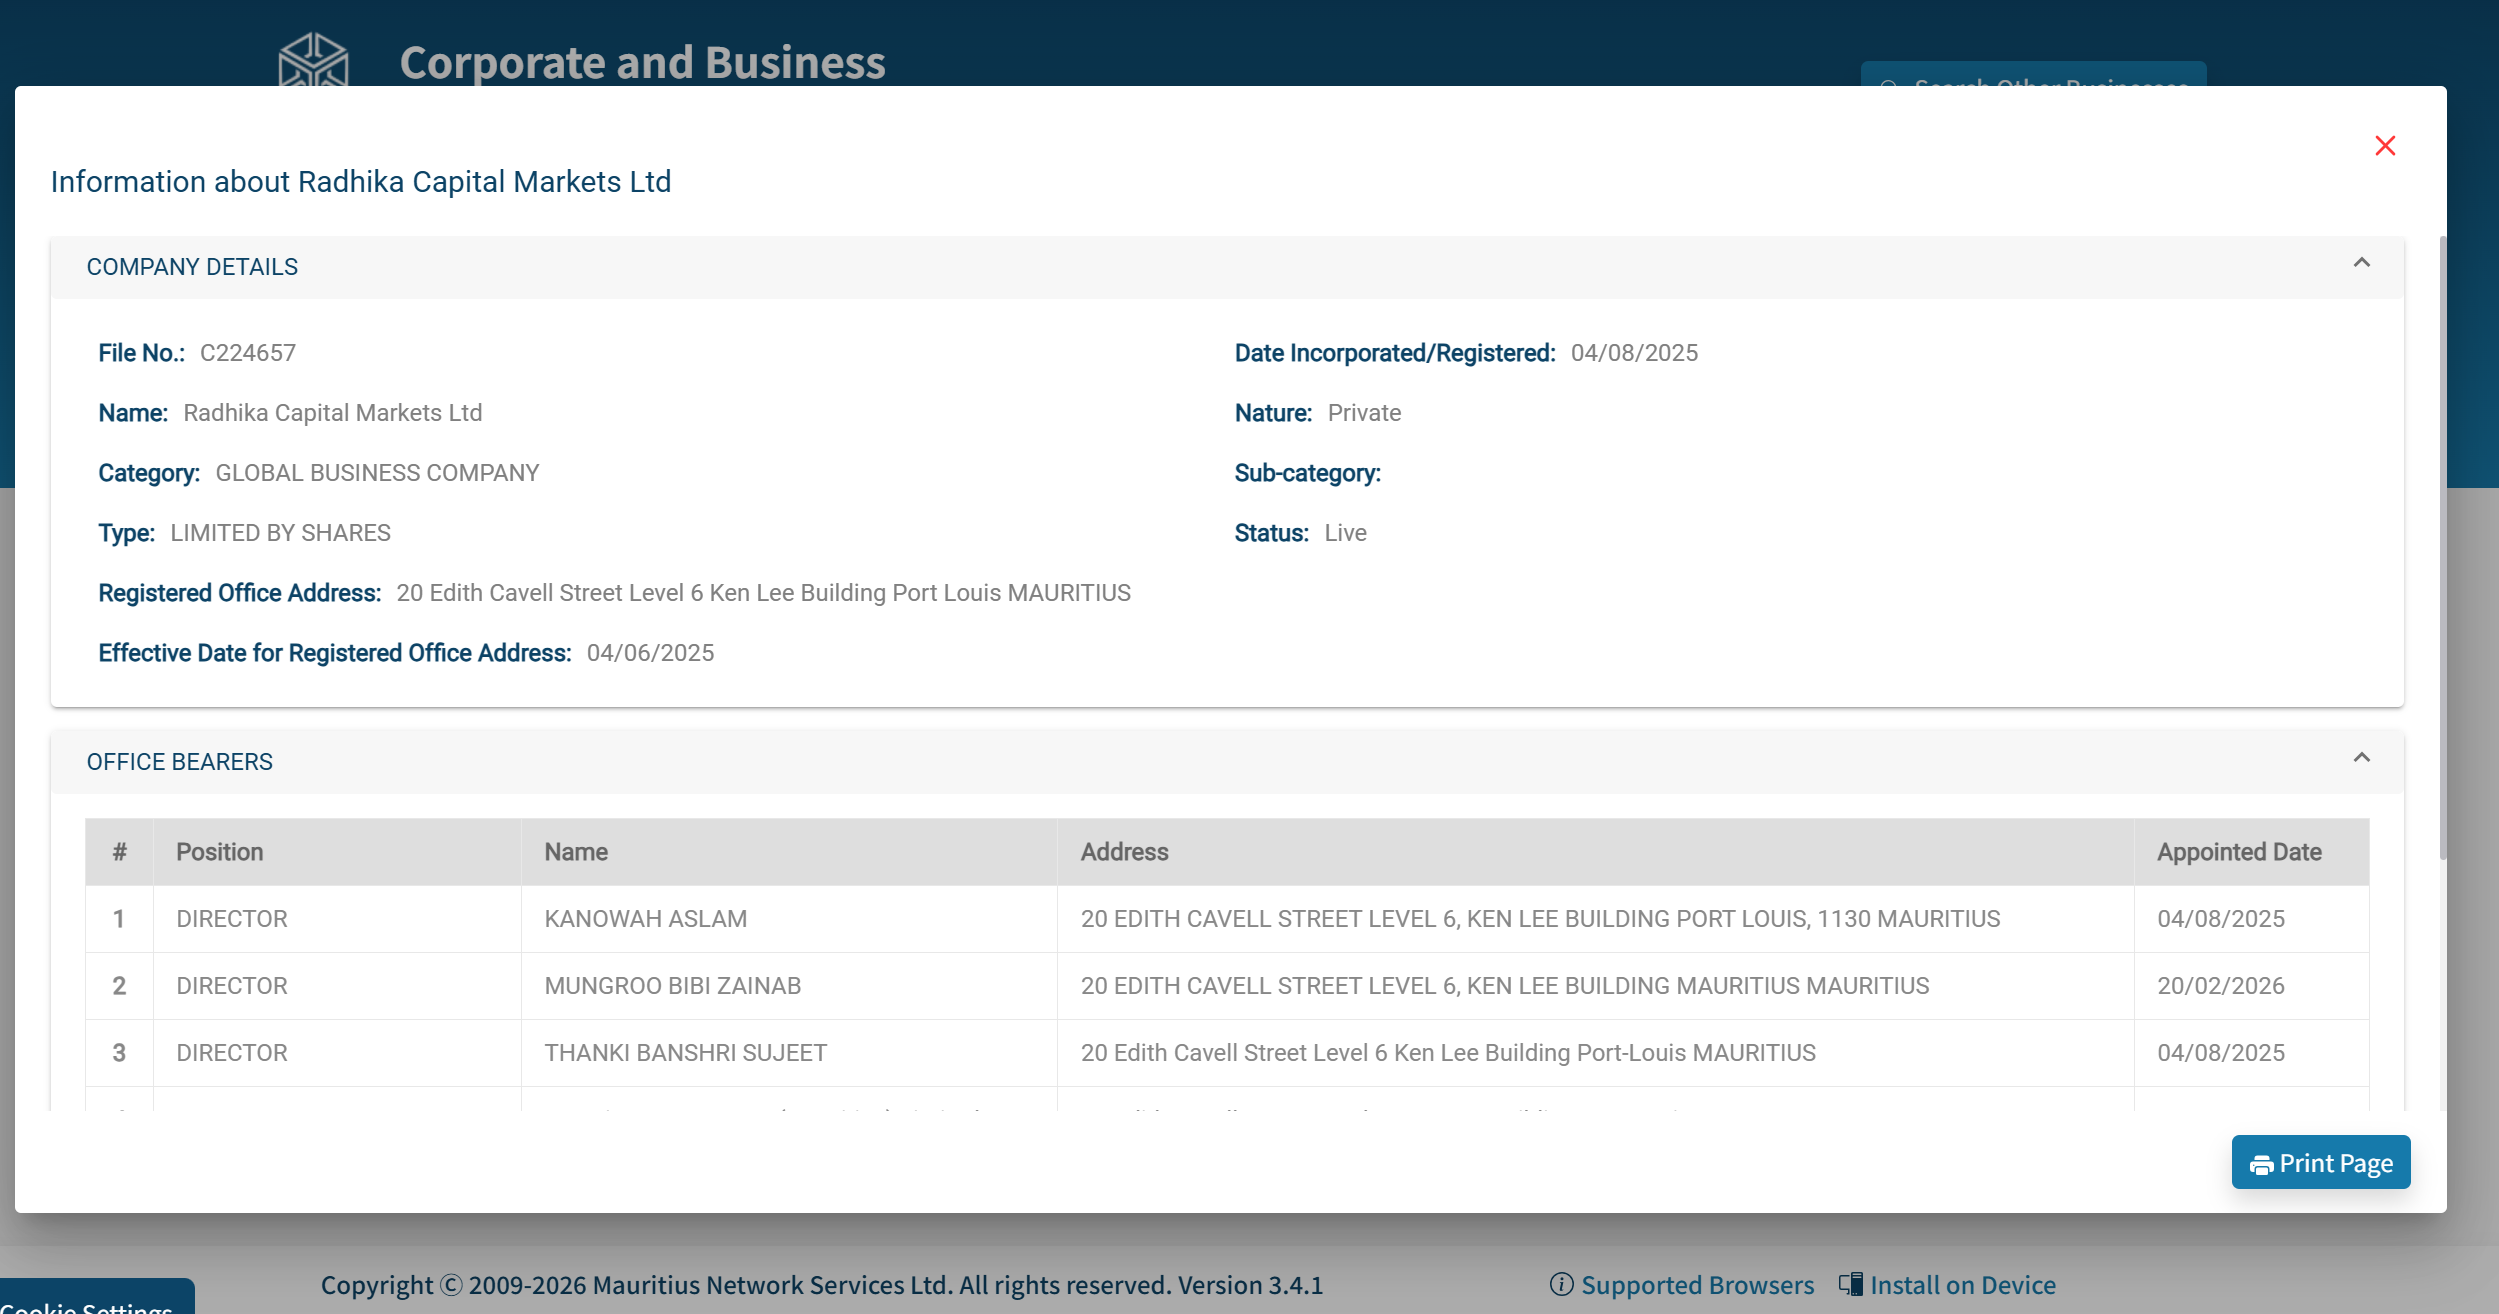Click the Supported Browsers info icon
This screenshot has height=1314, width=2499.
1561,1284
